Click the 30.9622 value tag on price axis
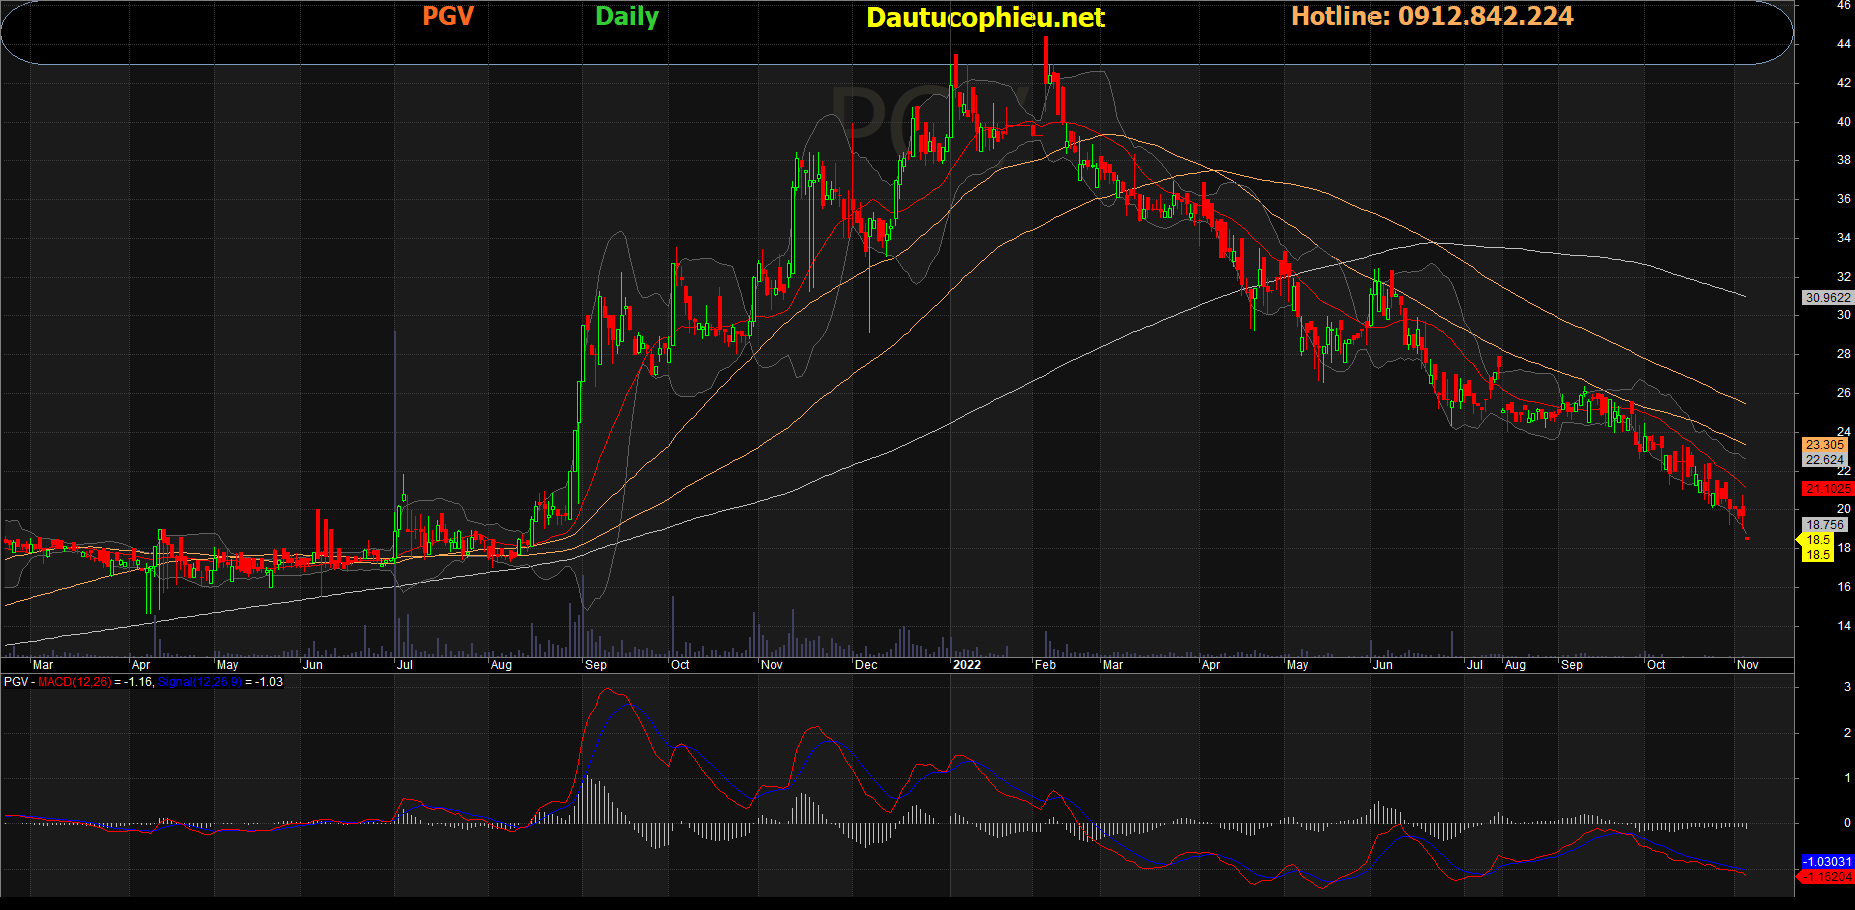The width and height of the screenshot is (1855, 910). click(x=1827, y=298)
